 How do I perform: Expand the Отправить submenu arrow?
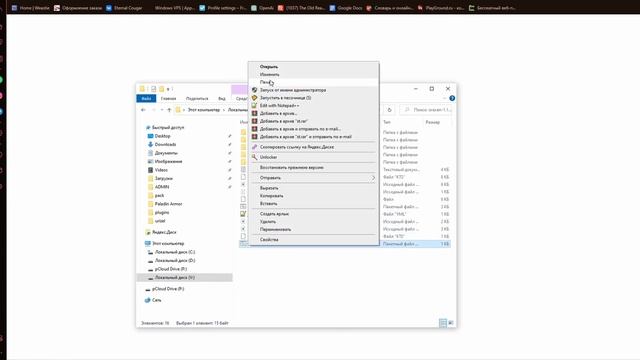(373, 178)
